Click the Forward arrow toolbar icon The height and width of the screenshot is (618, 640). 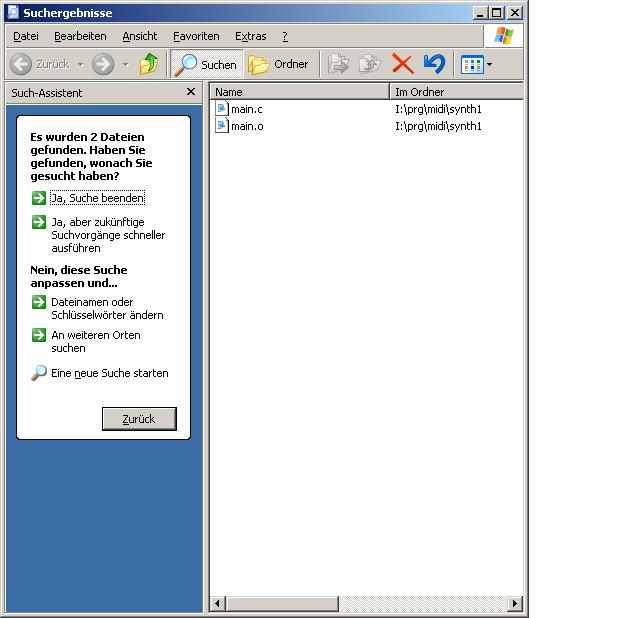tap(103, 64)
